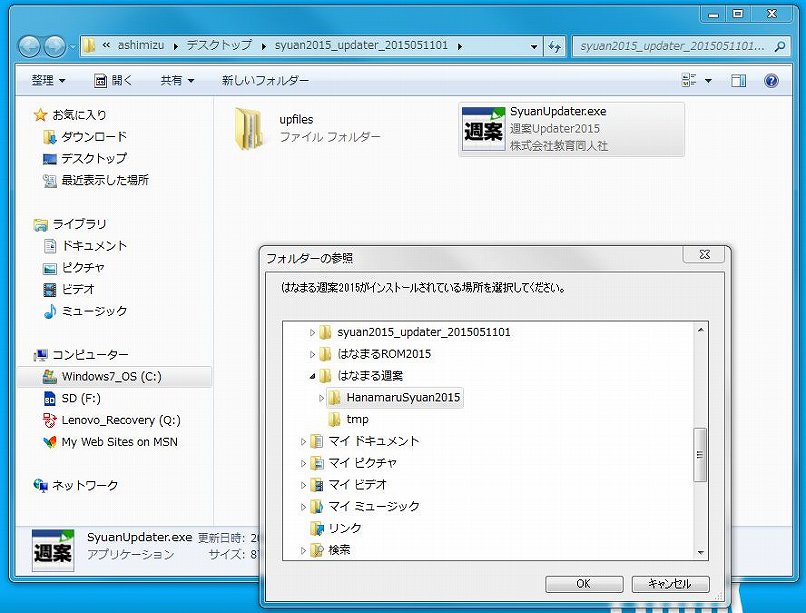Open the view options dropdown arrow
Image resolution: width=806 pixels, height=613 pixels.
pyautogui.click(x=708, y=81)
